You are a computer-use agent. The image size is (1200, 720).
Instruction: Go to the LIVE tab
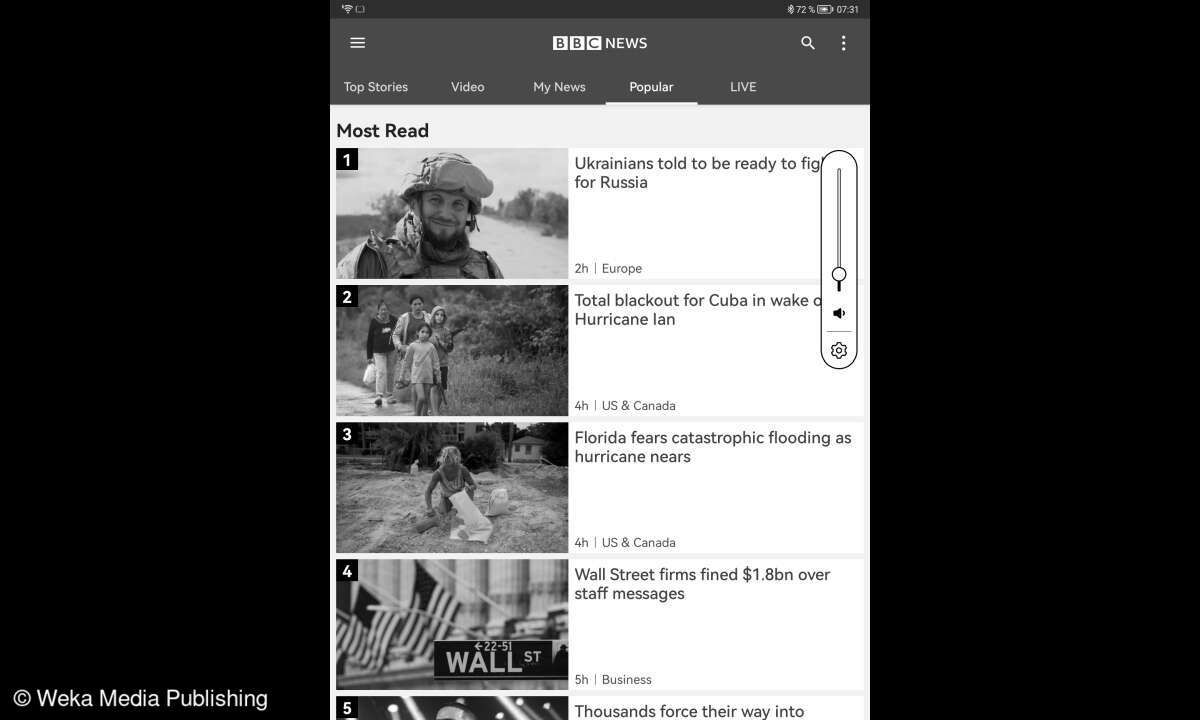point(743,87)
